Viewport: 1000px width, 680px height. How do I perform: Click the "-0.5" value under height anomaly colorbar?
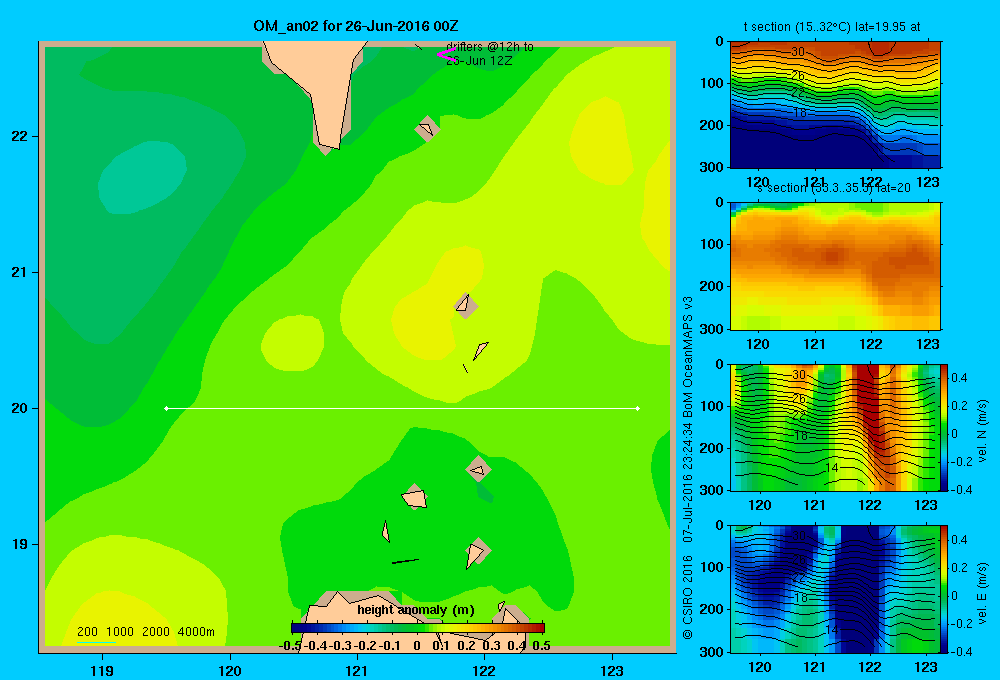[290, 646]
